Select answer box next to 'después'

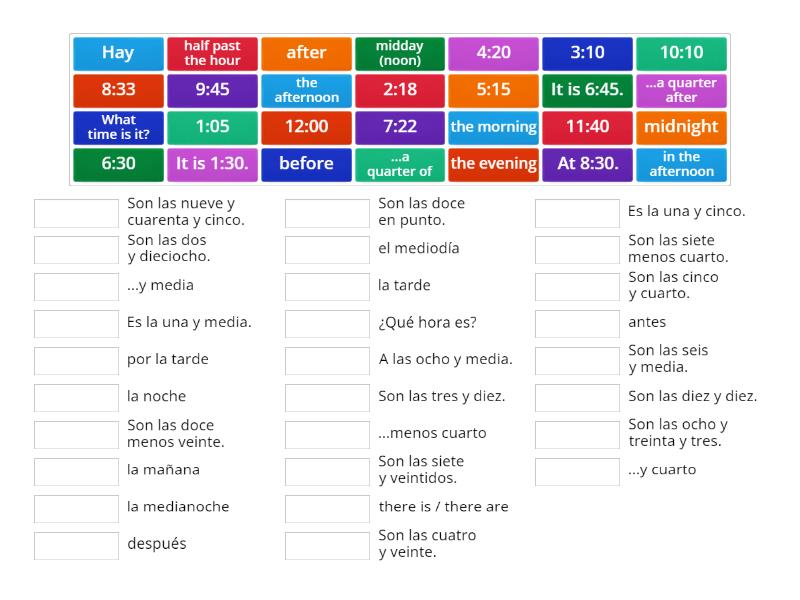[76, 545]
